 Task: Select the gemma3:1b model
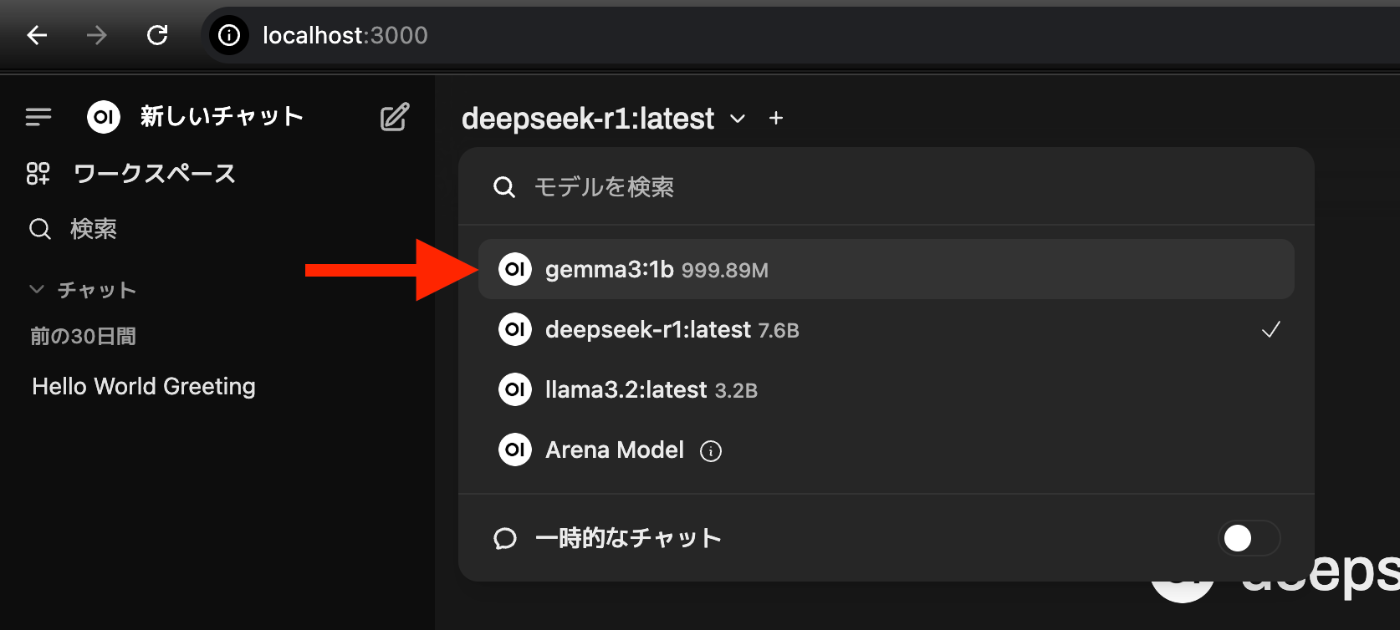(x=886, y=269)
